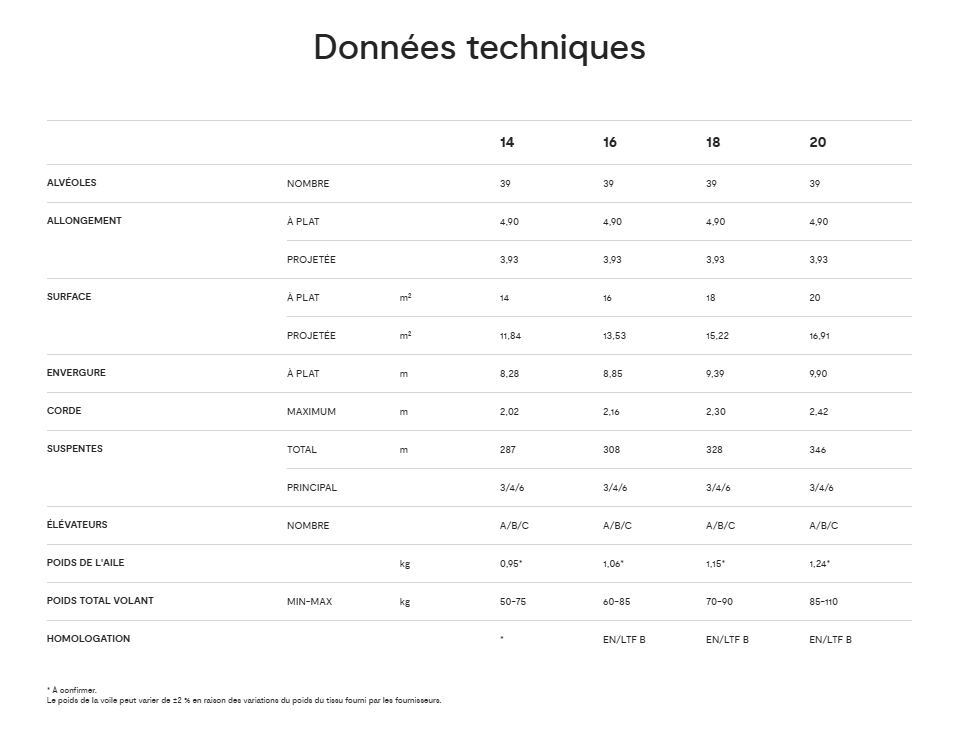
Task: Click the 50-75 weight range cell
Action: 513,602
